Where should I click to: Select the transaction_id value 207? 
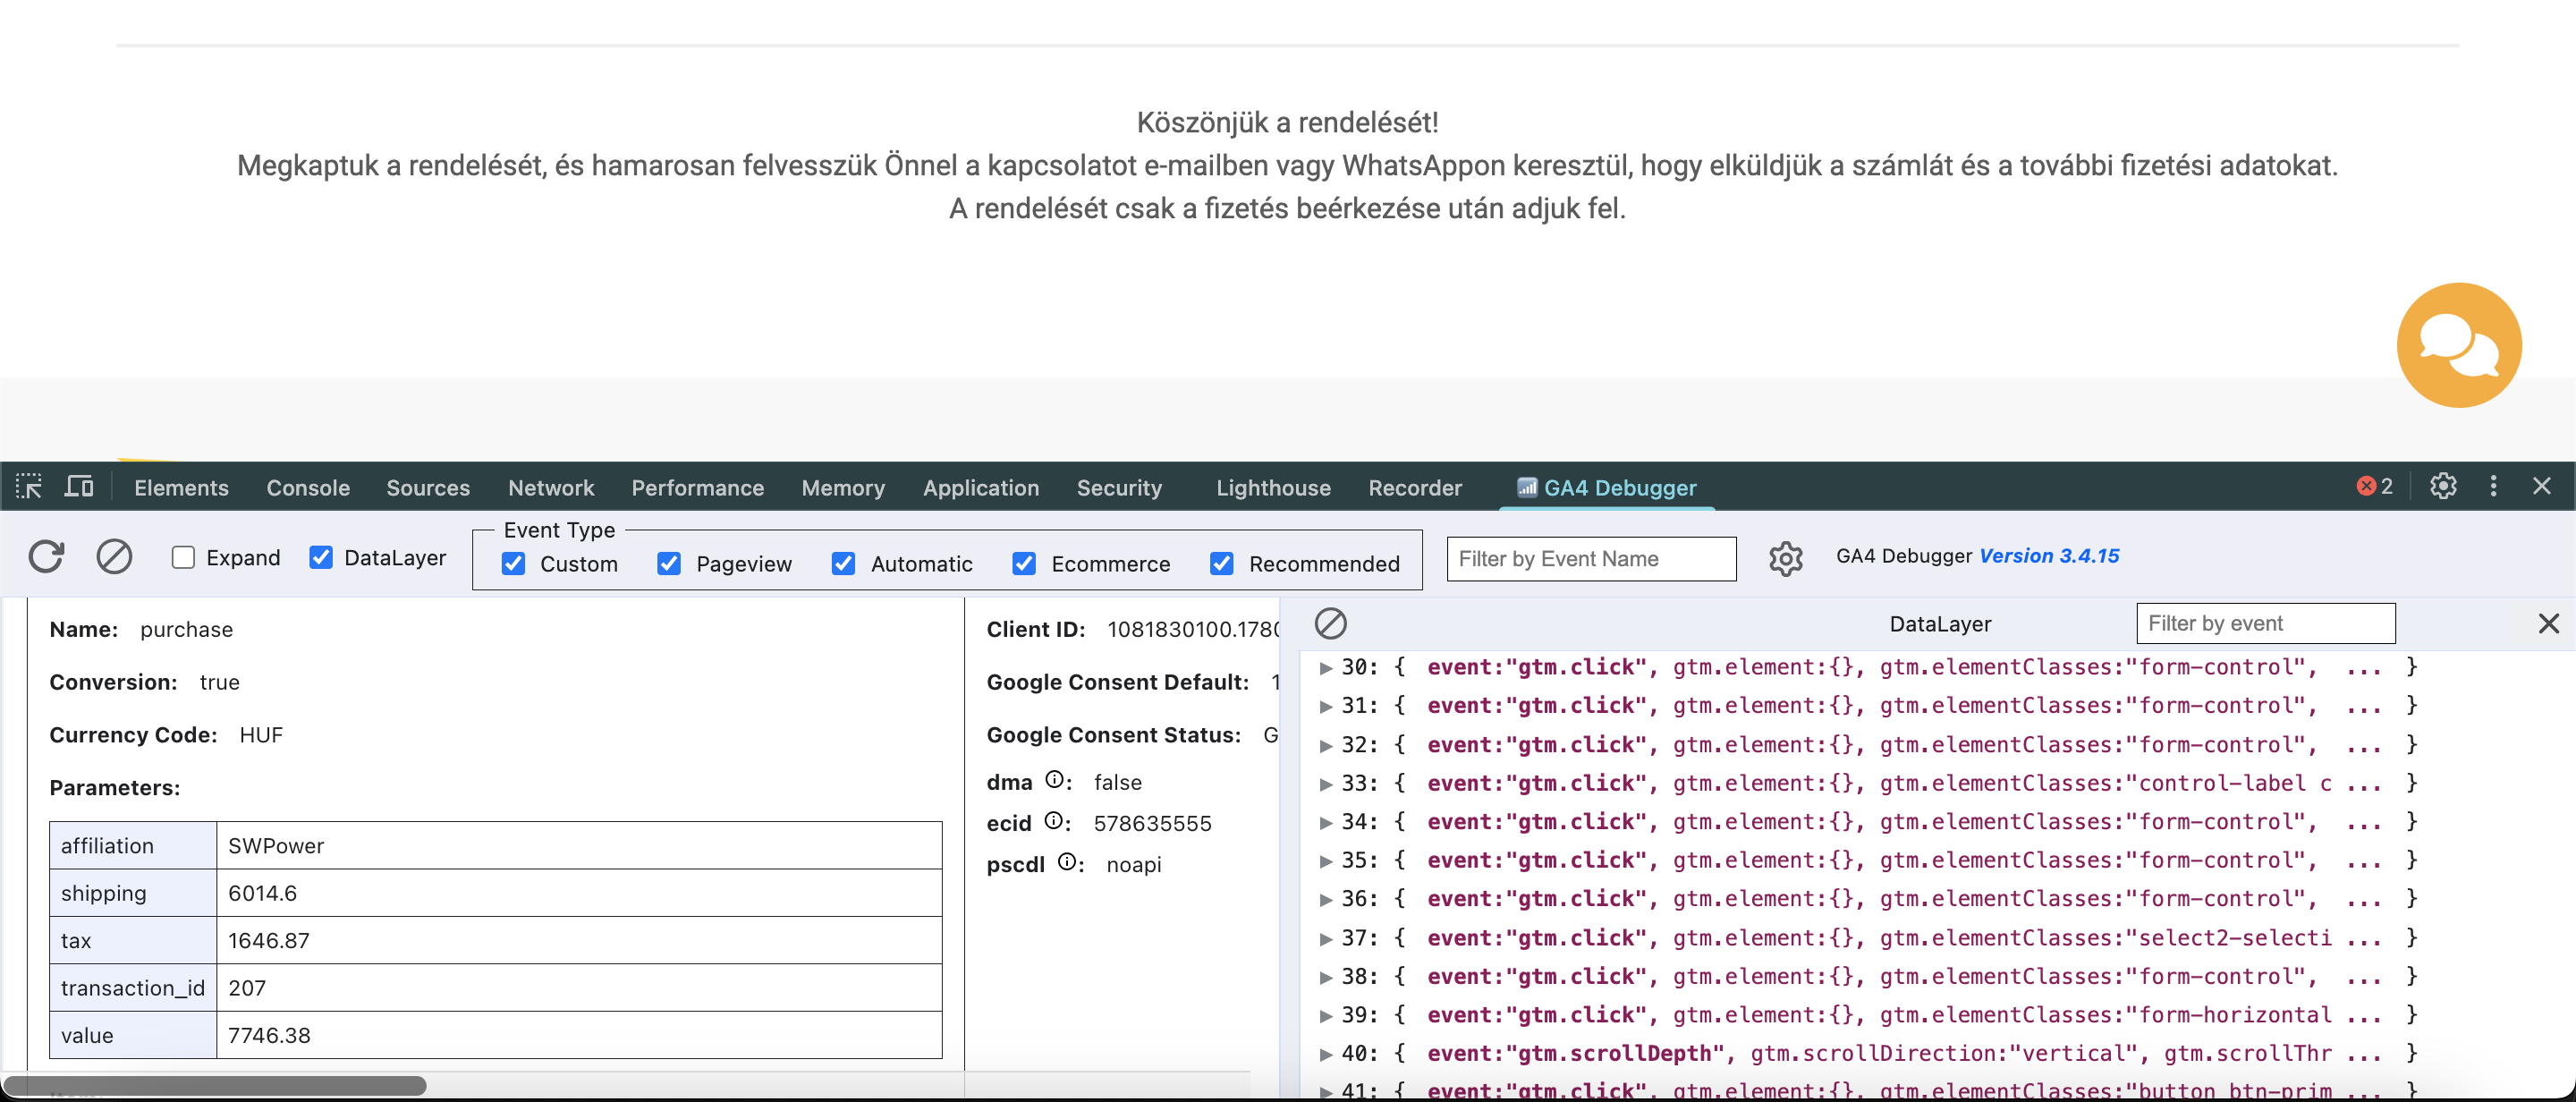[247, 988]
